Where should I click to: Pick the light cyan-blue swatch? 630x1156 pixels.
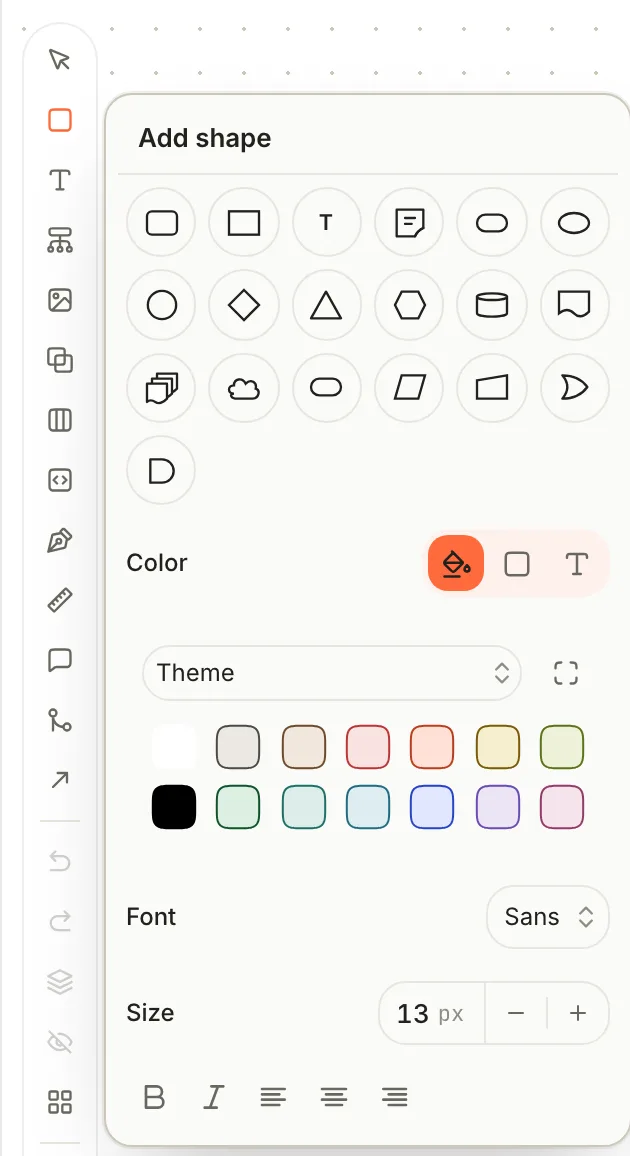(x=368, y=807)
